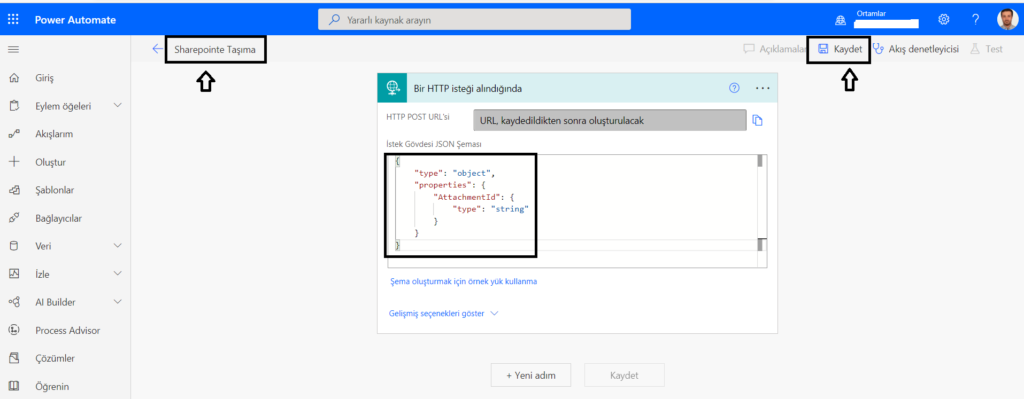Viewport: 1024px width, 399px height.
Task: Click inside the JSON schema editor
Action: click(x=577, y=211)
